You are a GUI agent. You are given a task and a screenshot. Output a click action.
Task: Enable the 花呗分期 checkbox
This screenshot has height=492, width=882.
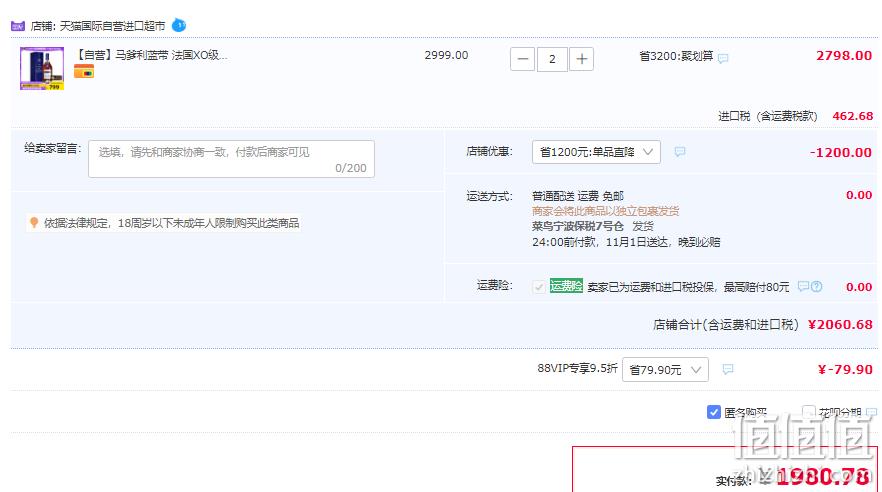coord(808,412)
